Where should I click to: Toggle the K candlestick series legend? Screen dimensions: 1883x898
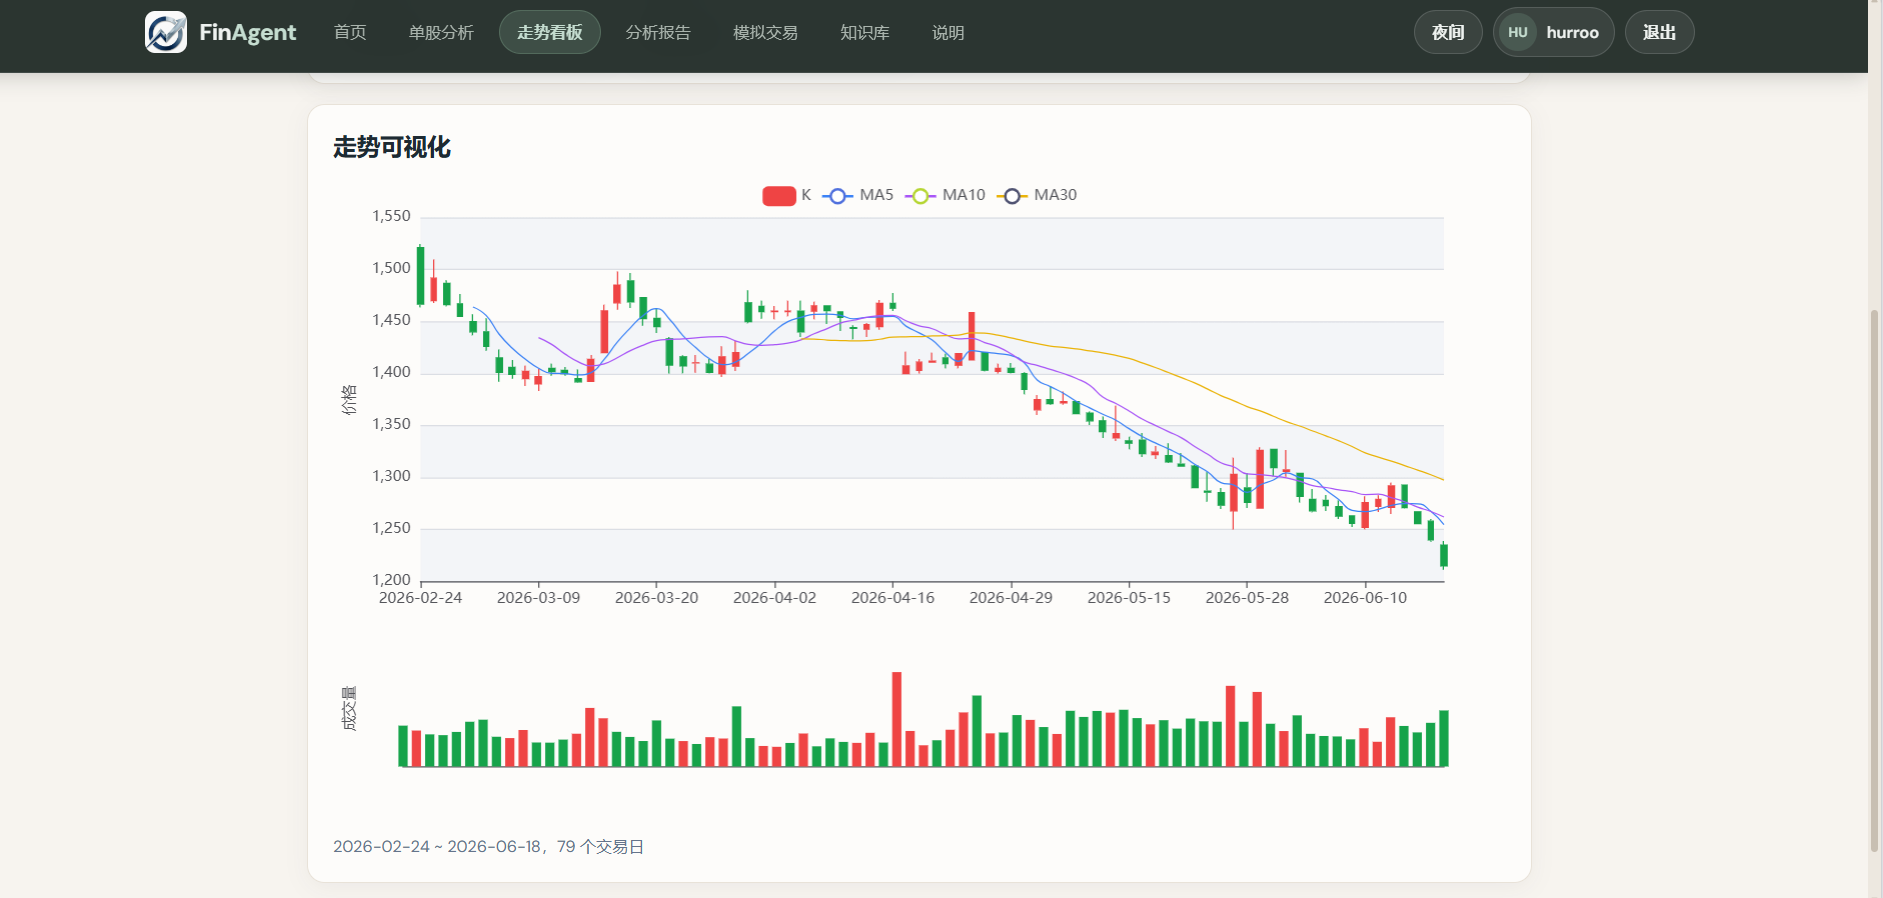coord(787,195)
